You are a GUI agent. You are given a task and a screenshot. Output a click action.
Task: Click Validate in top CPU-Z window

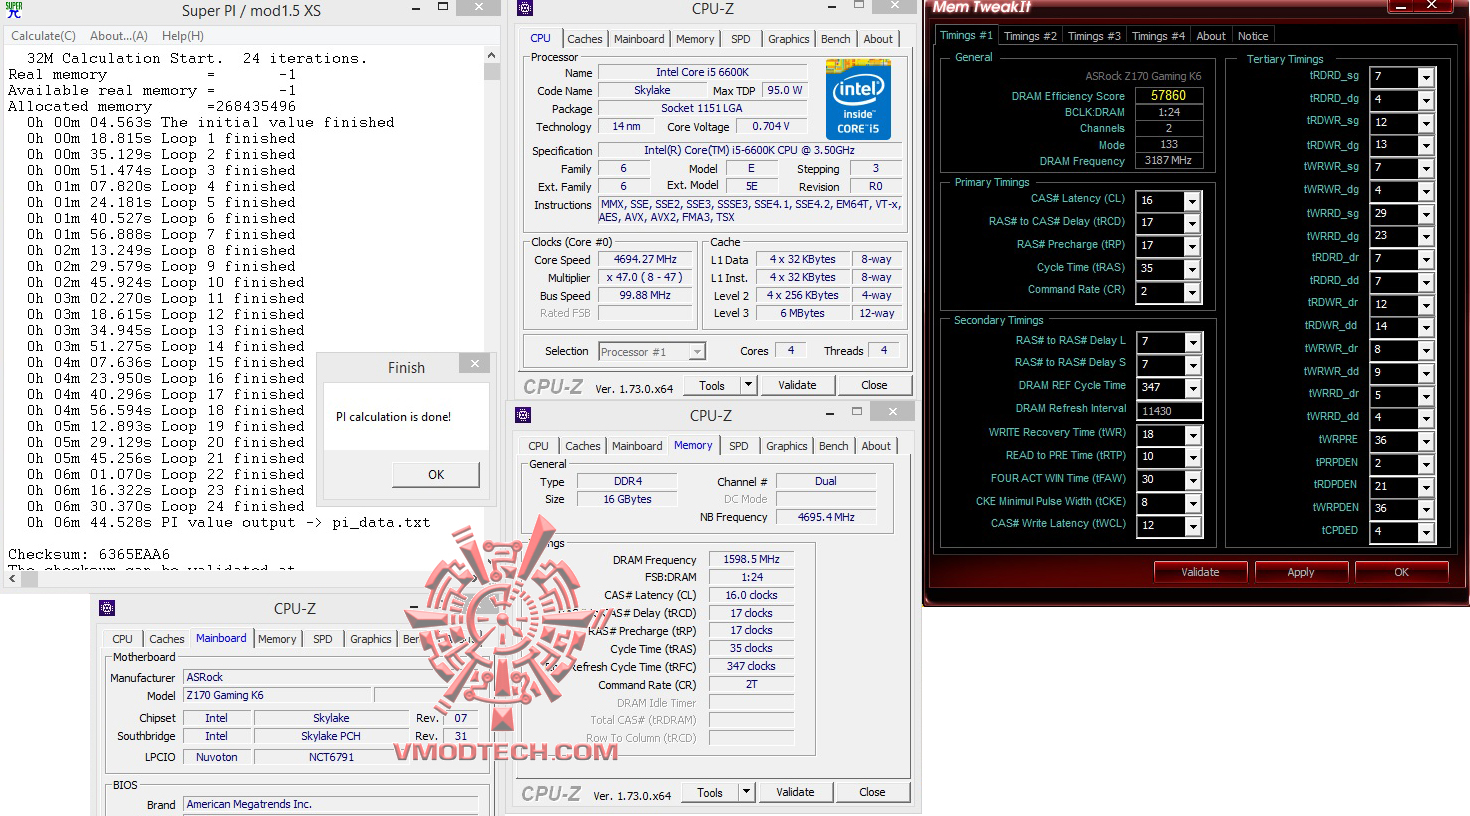tap(797, 385)
